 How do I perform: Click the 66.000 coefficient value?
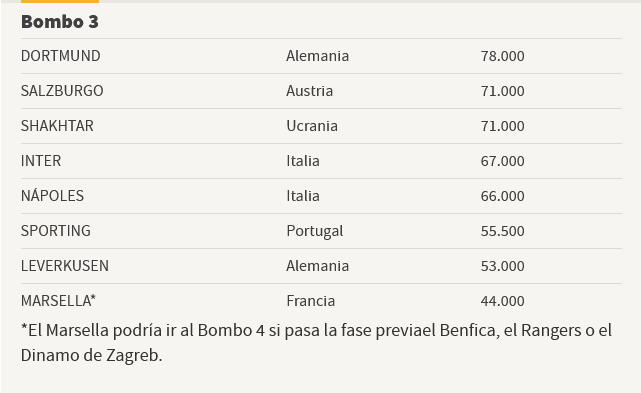pyautogui.click(x=502, y=196)
